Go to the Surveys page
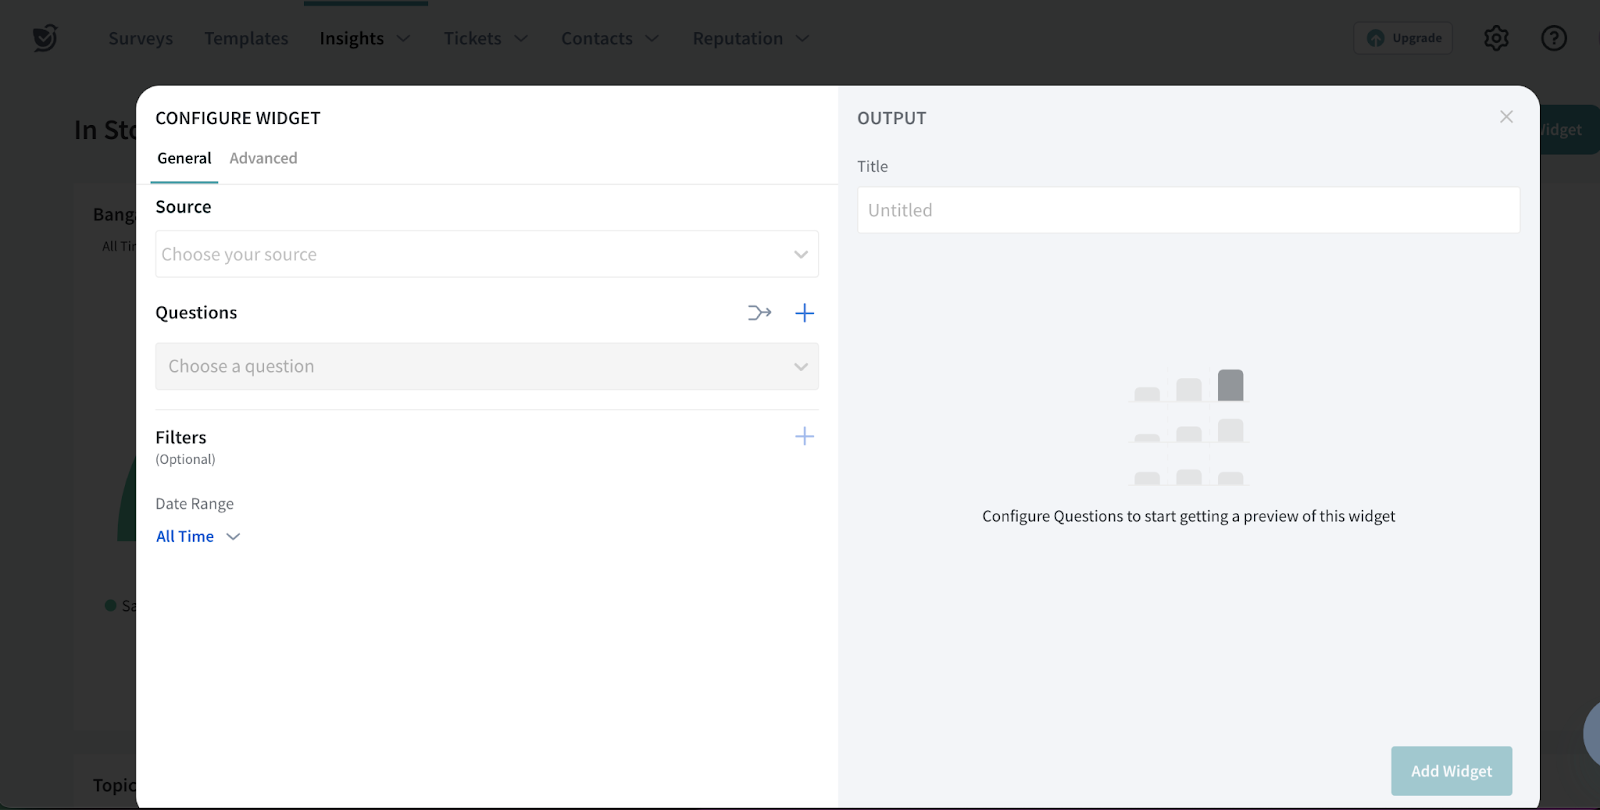 click(x=140, y=38)
